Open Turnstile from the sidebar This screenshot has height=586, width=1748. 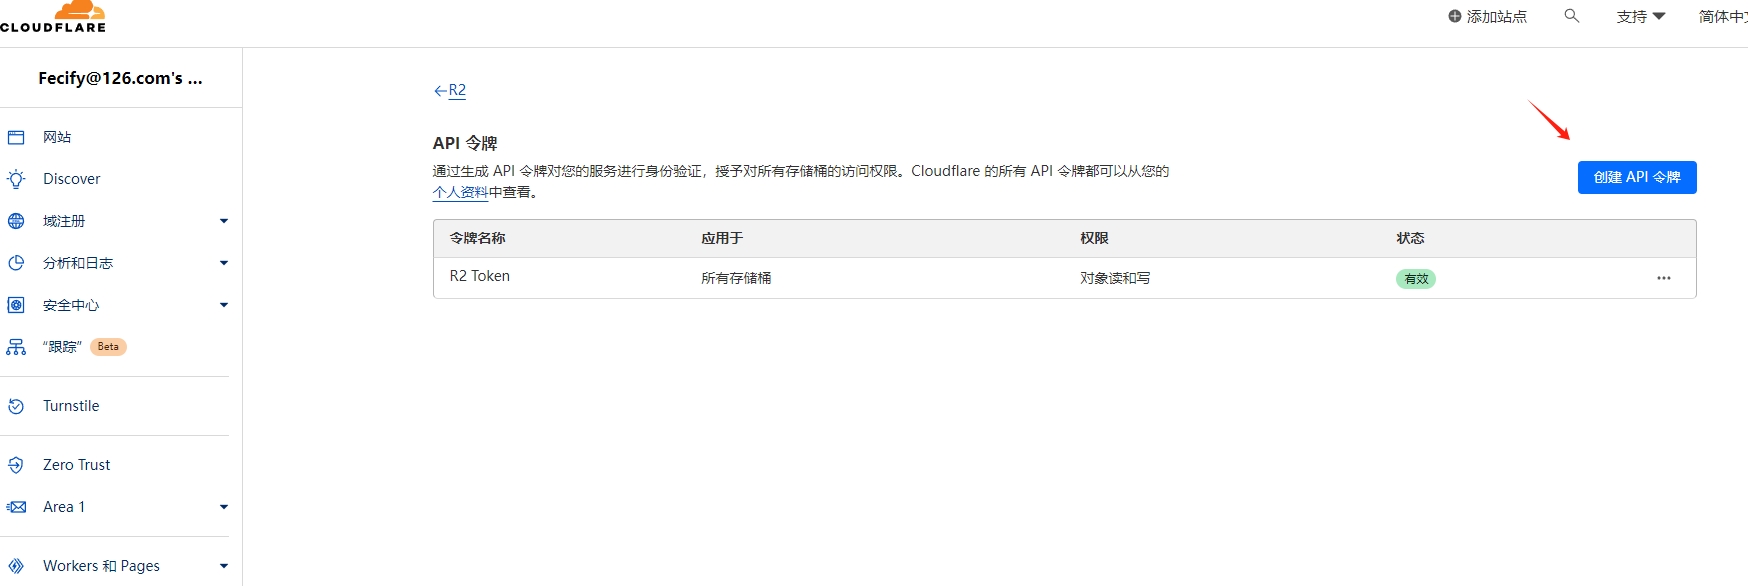point(71,406)
